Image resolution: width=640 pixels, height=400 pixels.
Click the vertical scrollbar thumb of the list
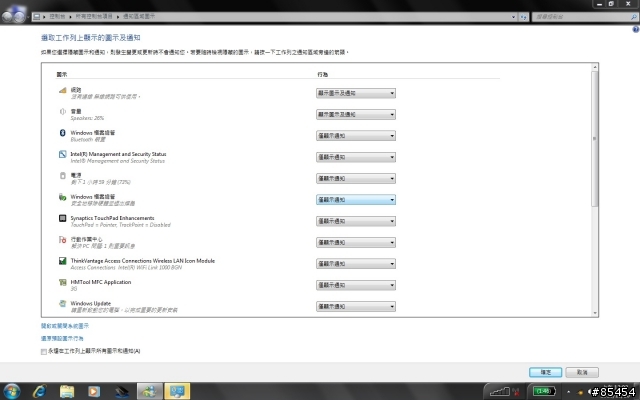tap(595, 139)
